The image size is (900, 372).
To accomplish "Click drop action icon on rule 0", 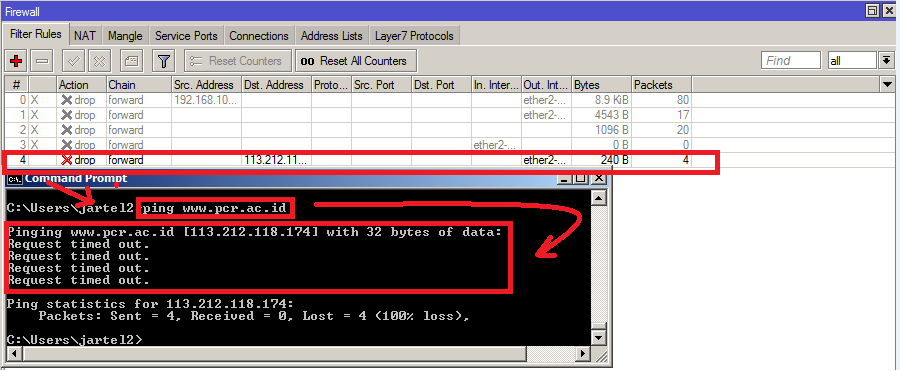I will tap(67, 100).
